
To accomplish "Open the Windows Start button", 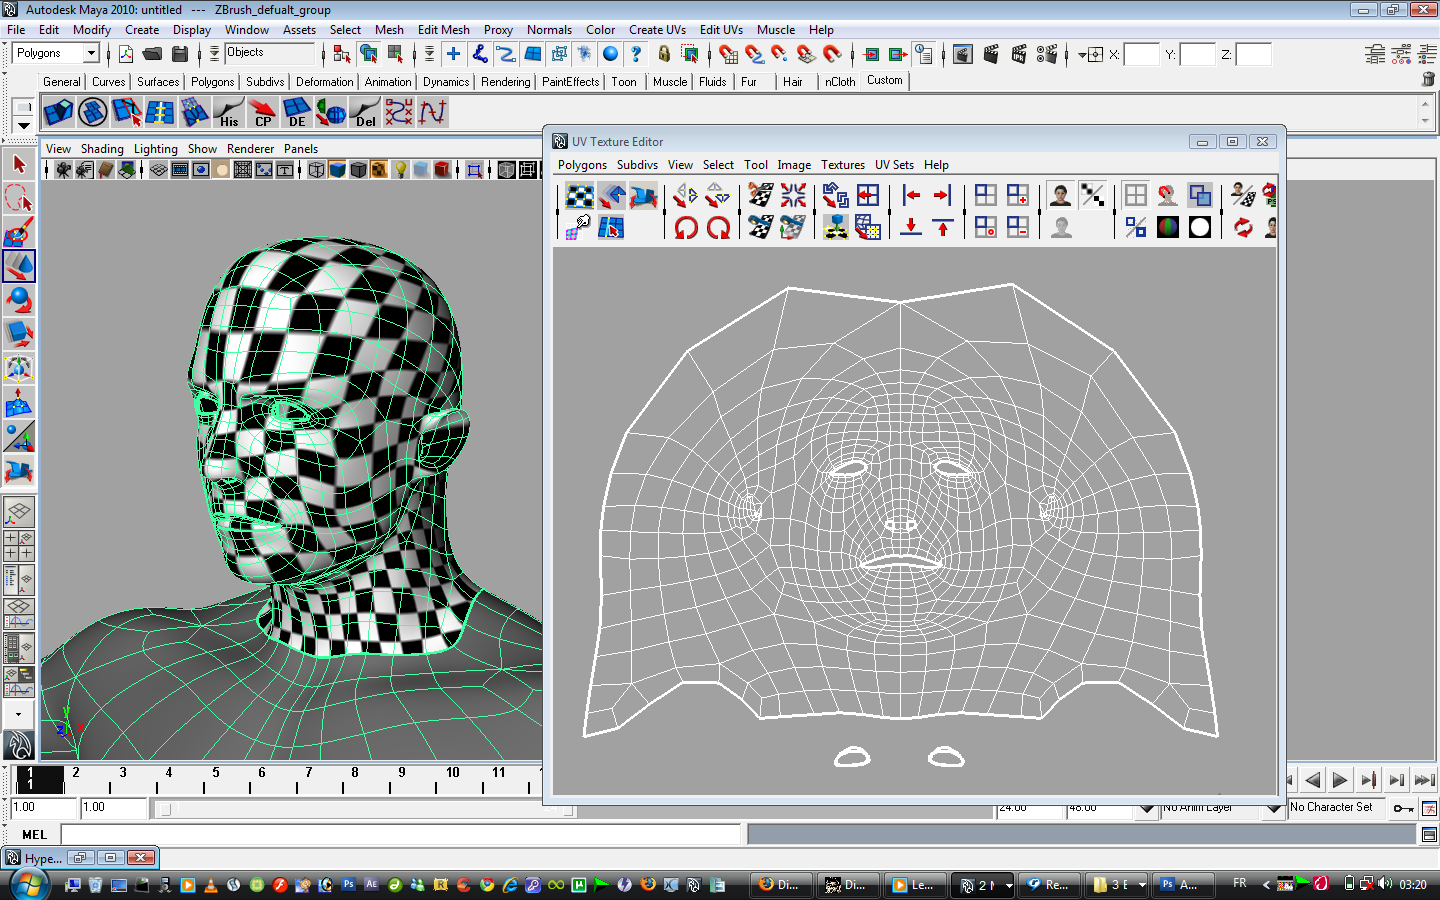I will click(28, 885).
